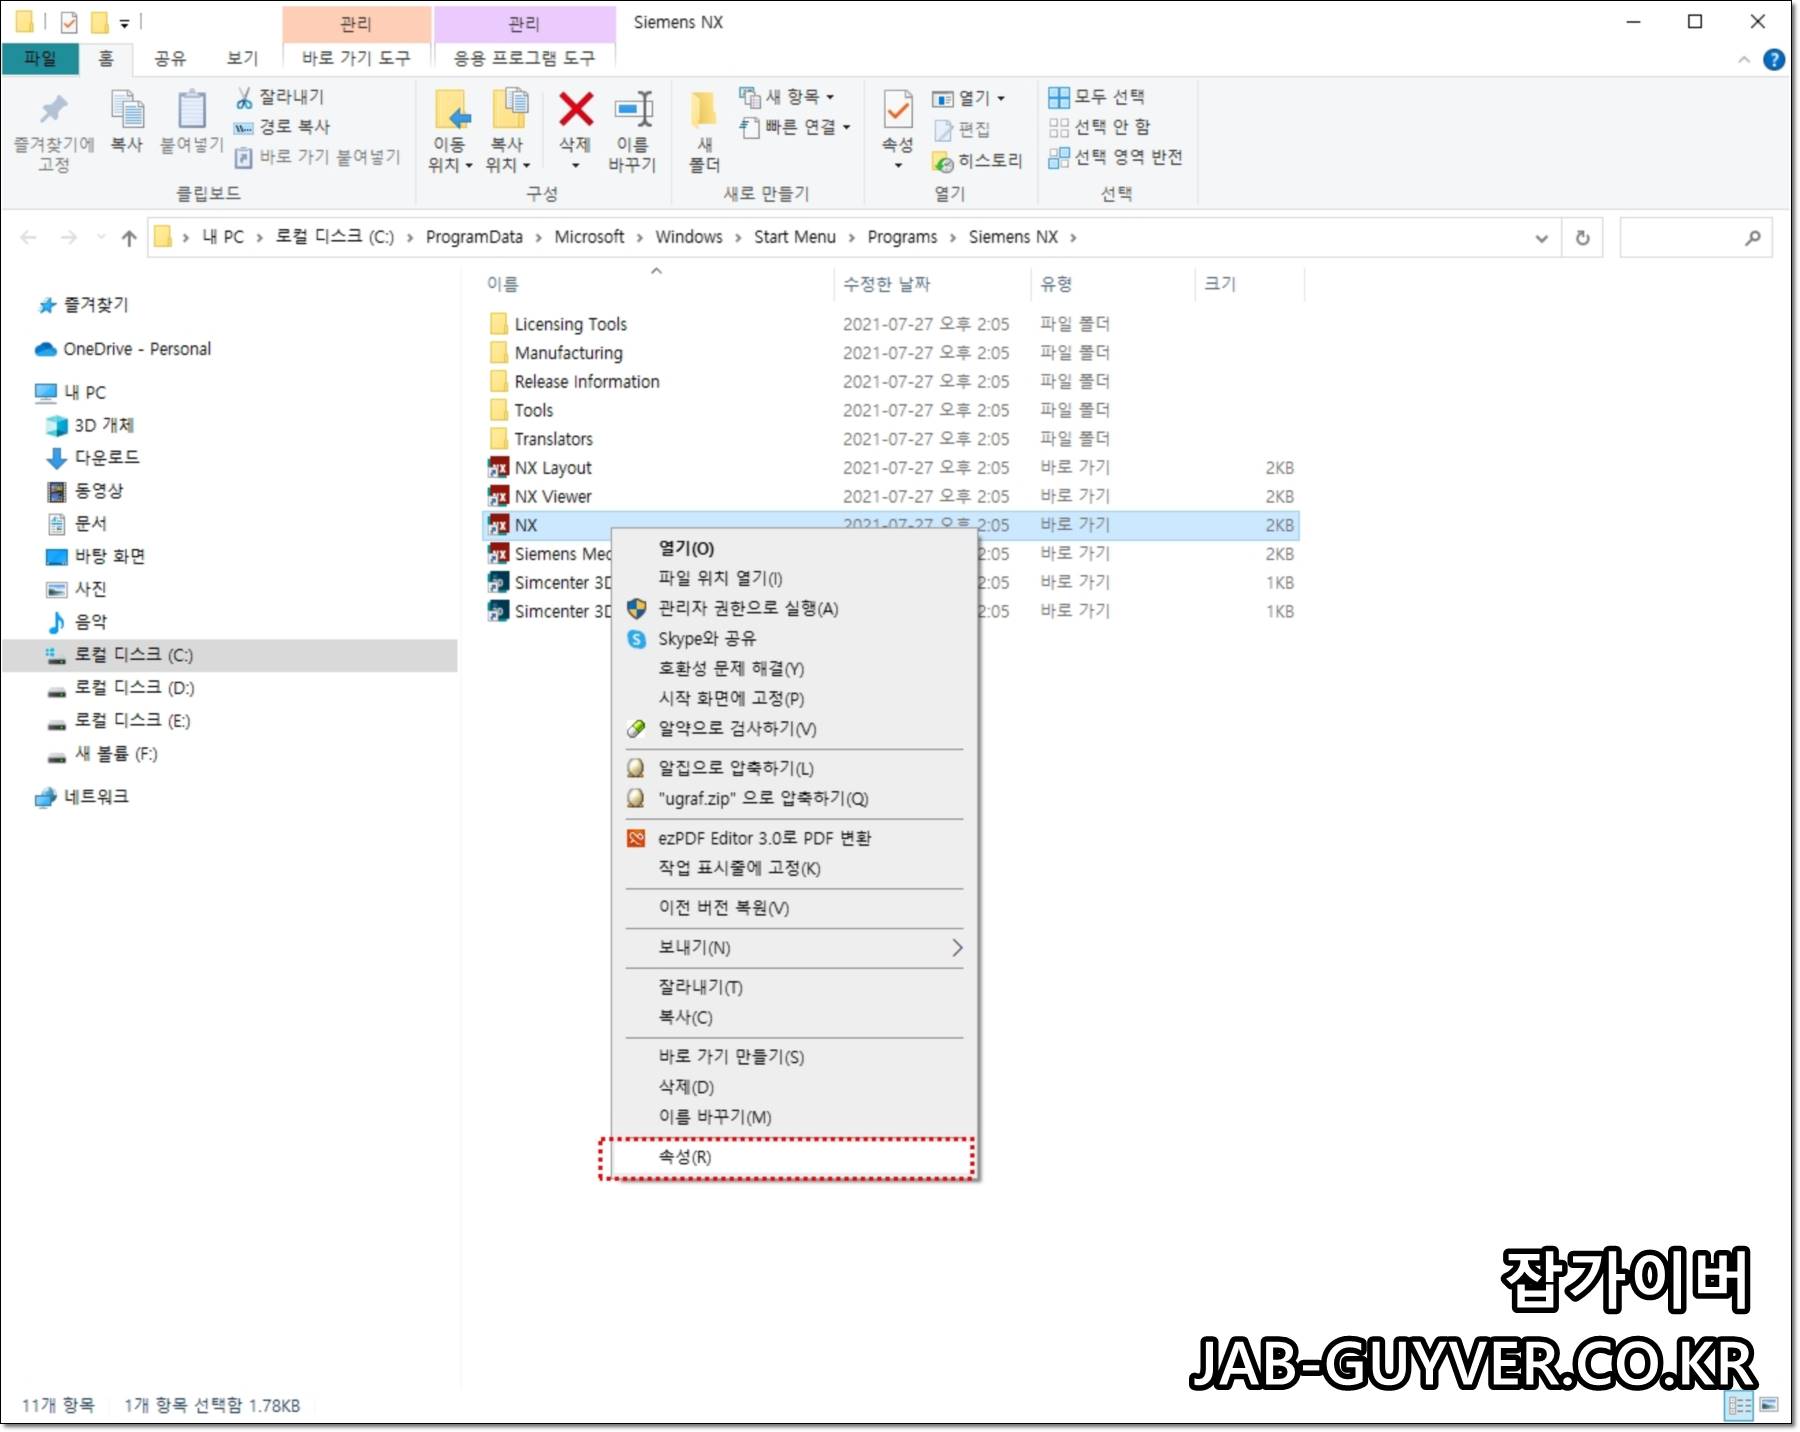Choose Create shortcut (바로 가기 만들기)
The image size is (1800, 1432).
click(794, 1057)
